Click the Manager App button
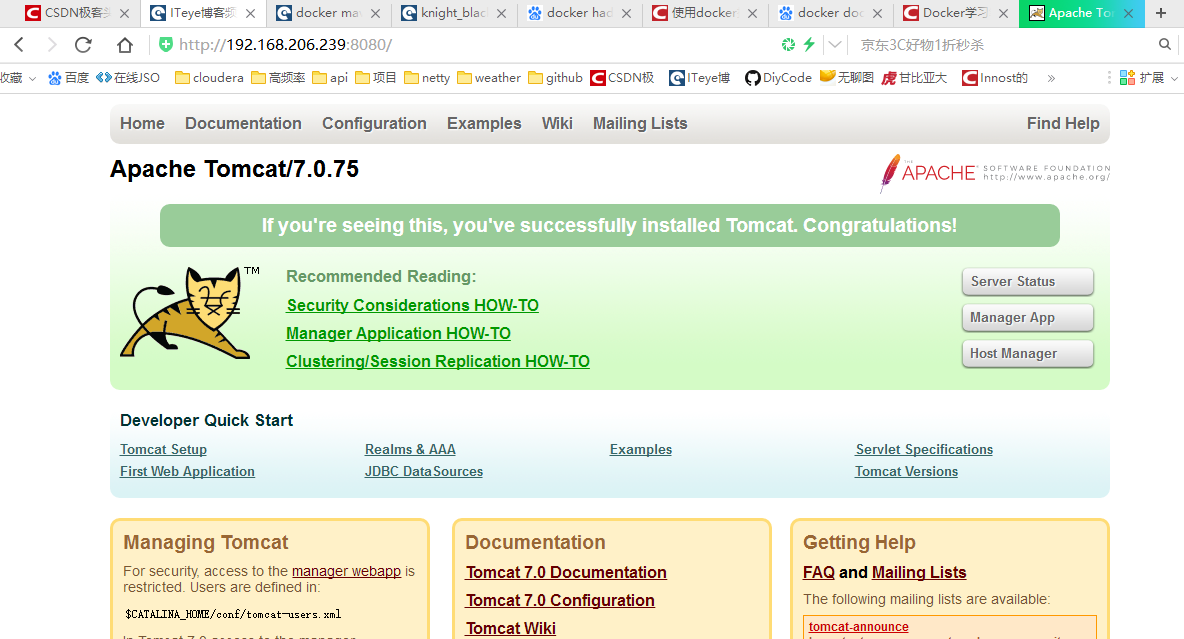 point(1028,318)
